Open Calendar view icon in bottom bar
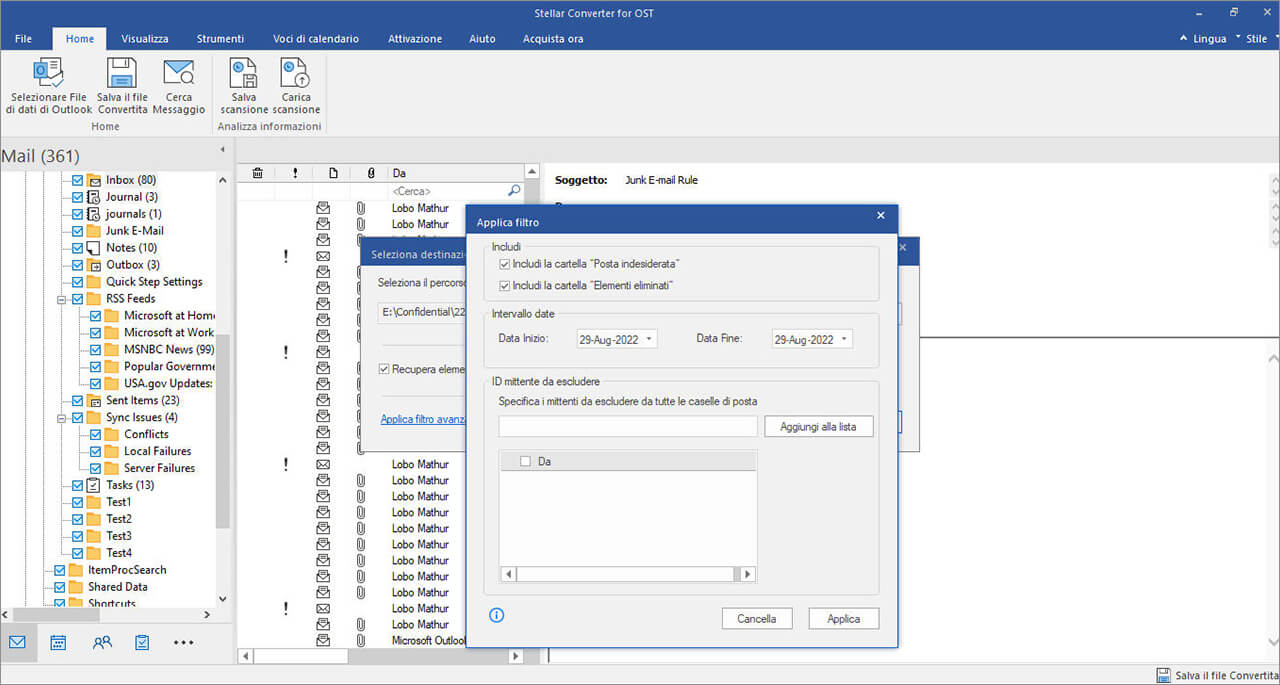Viewport: 1280px width, 685px height. point(59,642)
